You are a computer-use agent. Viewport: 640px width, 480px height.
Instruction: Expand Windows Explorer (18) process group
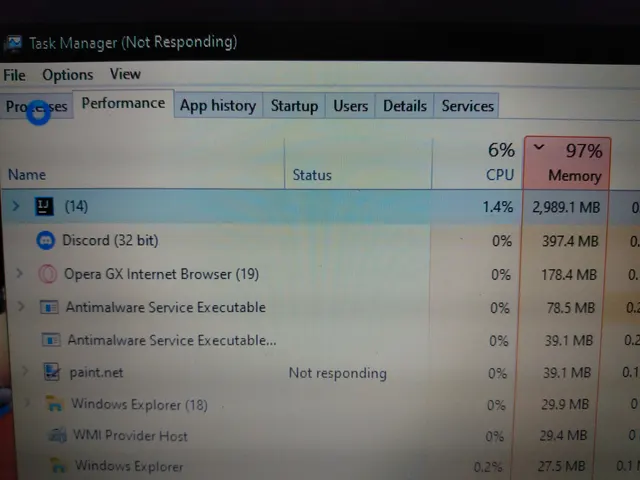click(27, 403)
